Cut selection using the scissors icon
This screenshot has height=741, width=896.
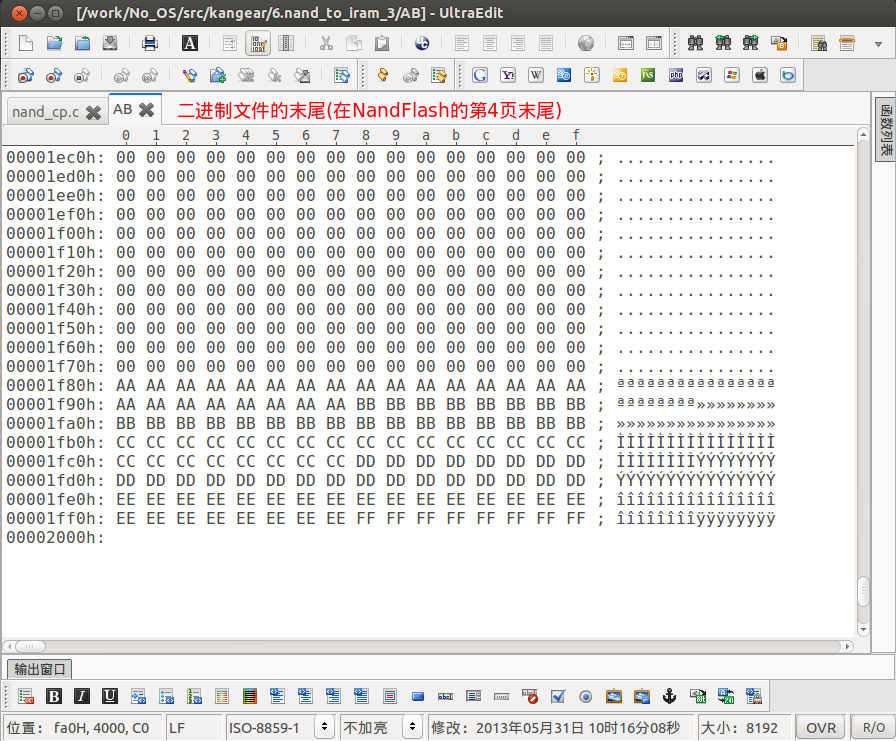pyautogui.click(x=326, y=43)
